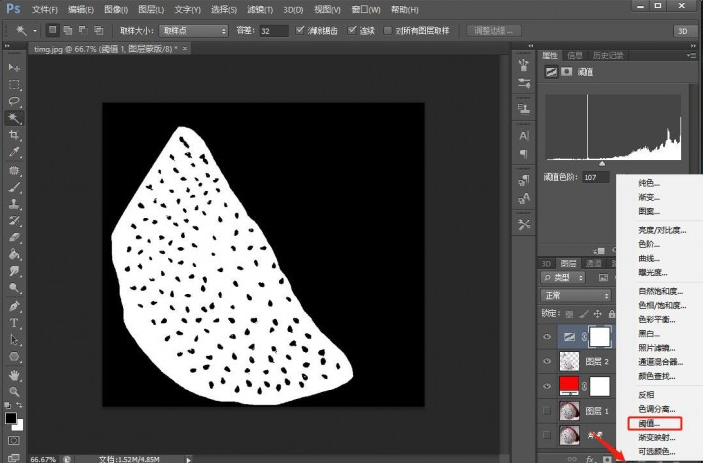Click the fx layer style icon
This screenshot has height=463, width=703.
coord(592,458)
